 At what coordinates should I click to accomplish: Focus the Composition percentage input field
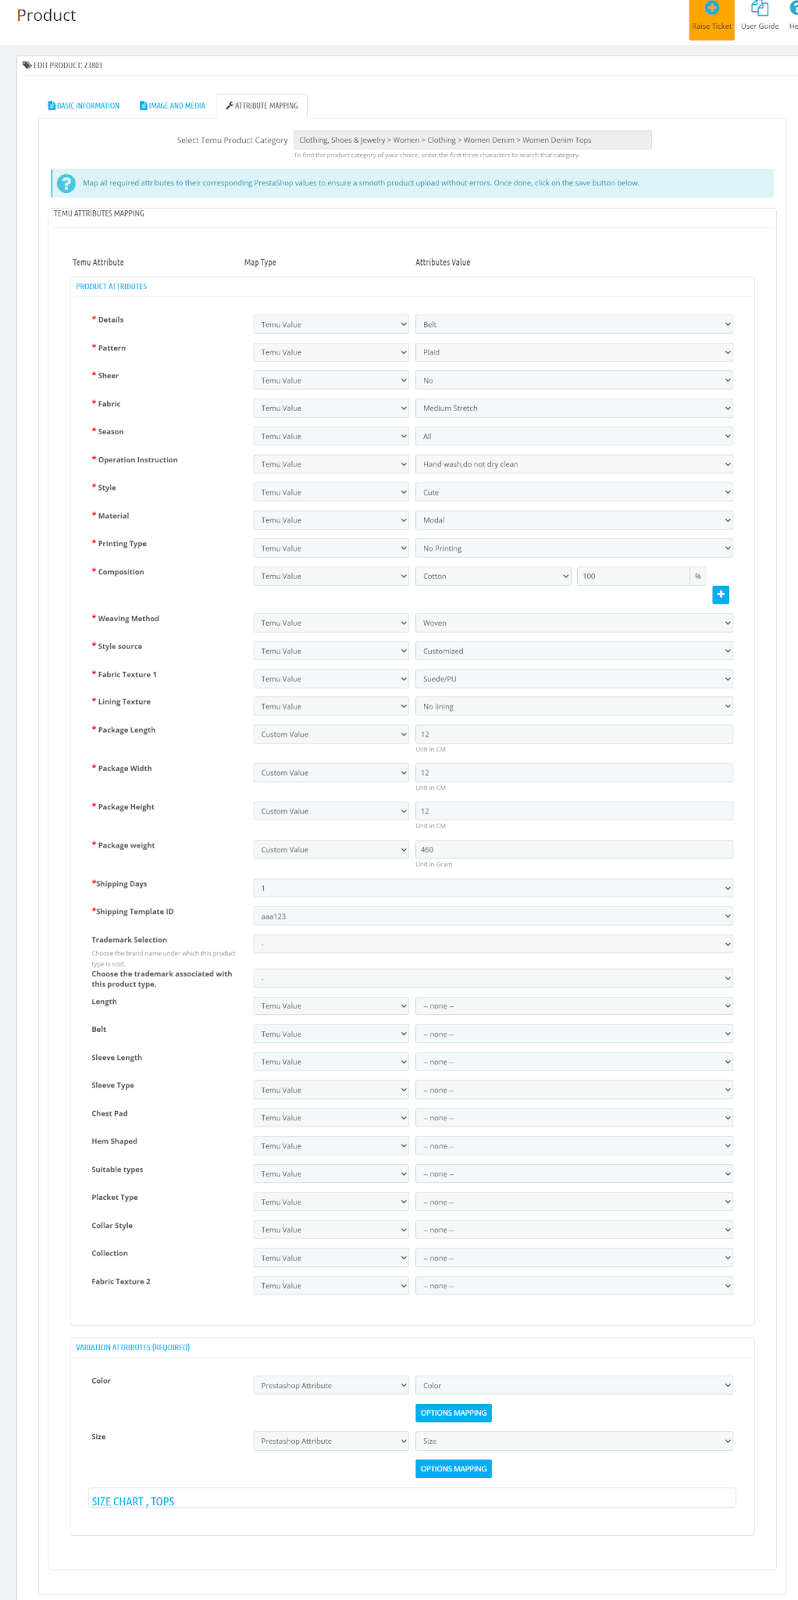[633, 576]
